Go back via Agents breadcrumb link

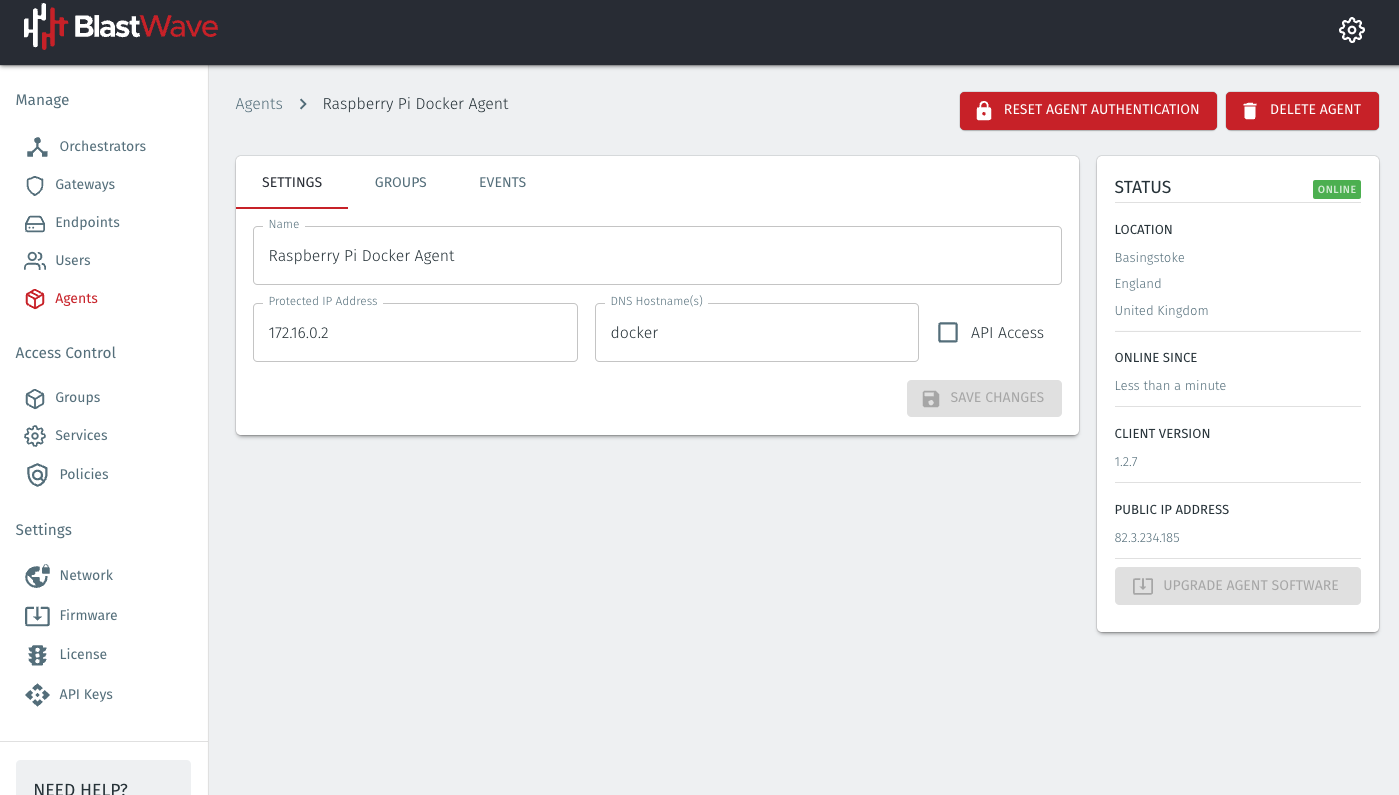coord(259,104)
